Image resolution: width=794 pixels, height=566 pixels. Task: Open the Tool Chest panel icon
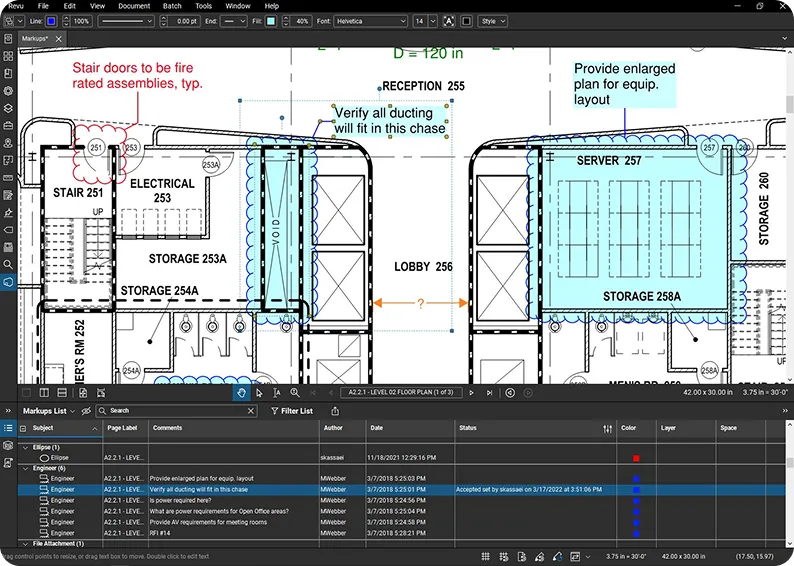point(8,126)
